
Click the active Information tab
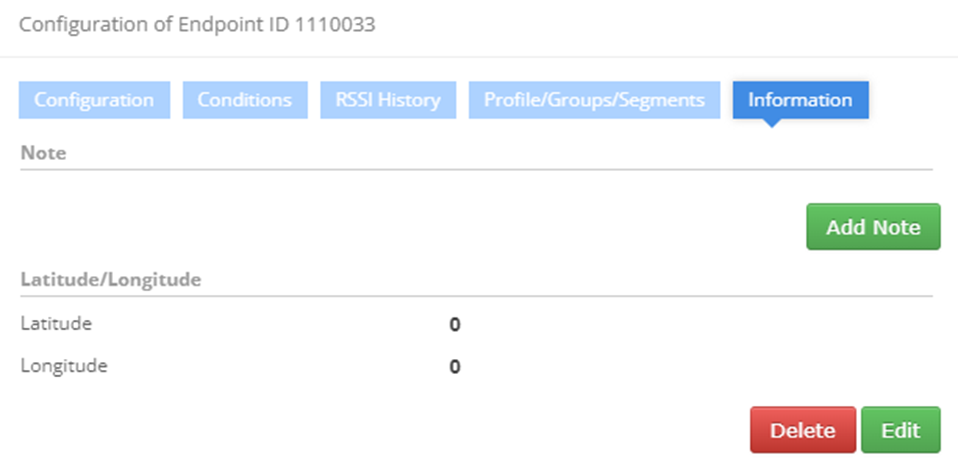point(800,100)
